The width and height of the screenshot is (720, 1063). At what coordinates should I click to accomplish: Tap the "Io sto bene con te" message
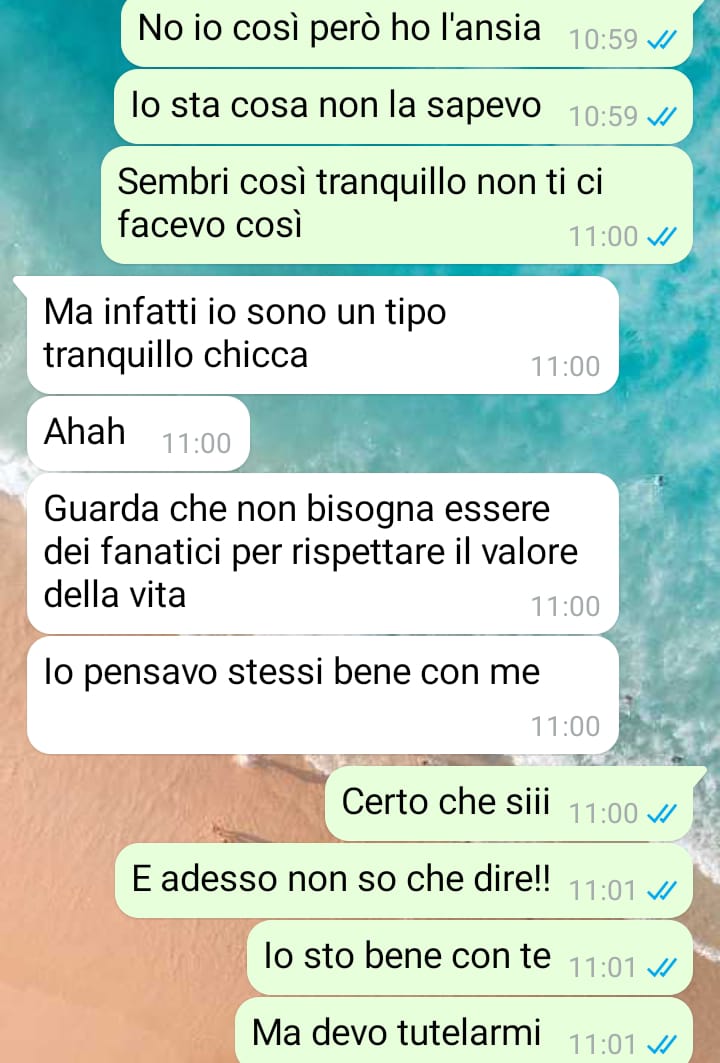pyautogui.click(x=470, y=958)
